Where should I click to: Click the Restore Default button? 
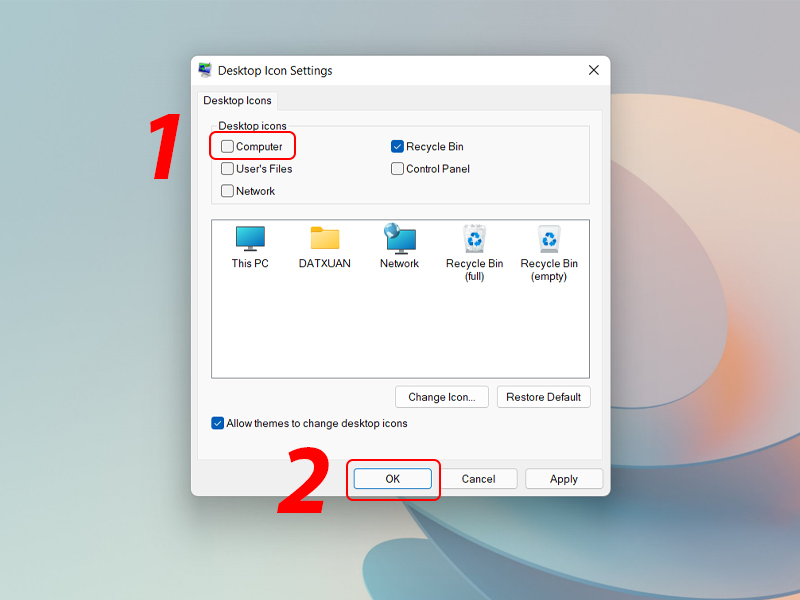[543, 397]
